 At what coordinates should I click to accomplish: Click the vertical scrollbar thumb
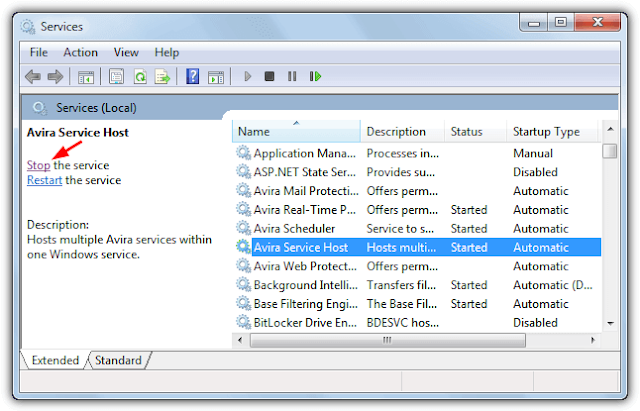tap(610, 151)
